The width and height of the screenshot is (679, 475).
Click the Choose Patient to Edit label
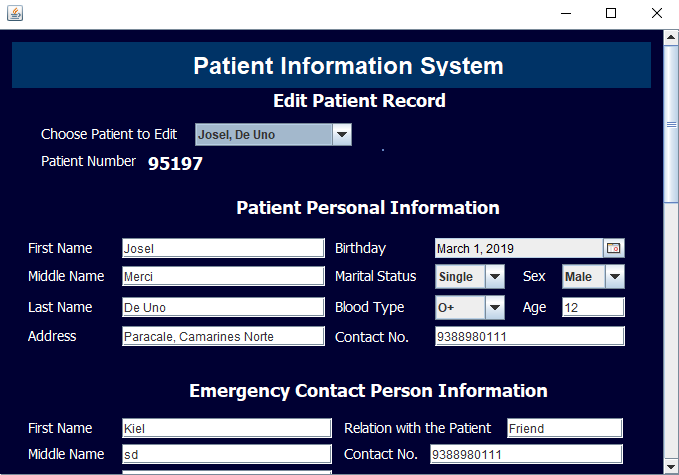pos(109,134)
